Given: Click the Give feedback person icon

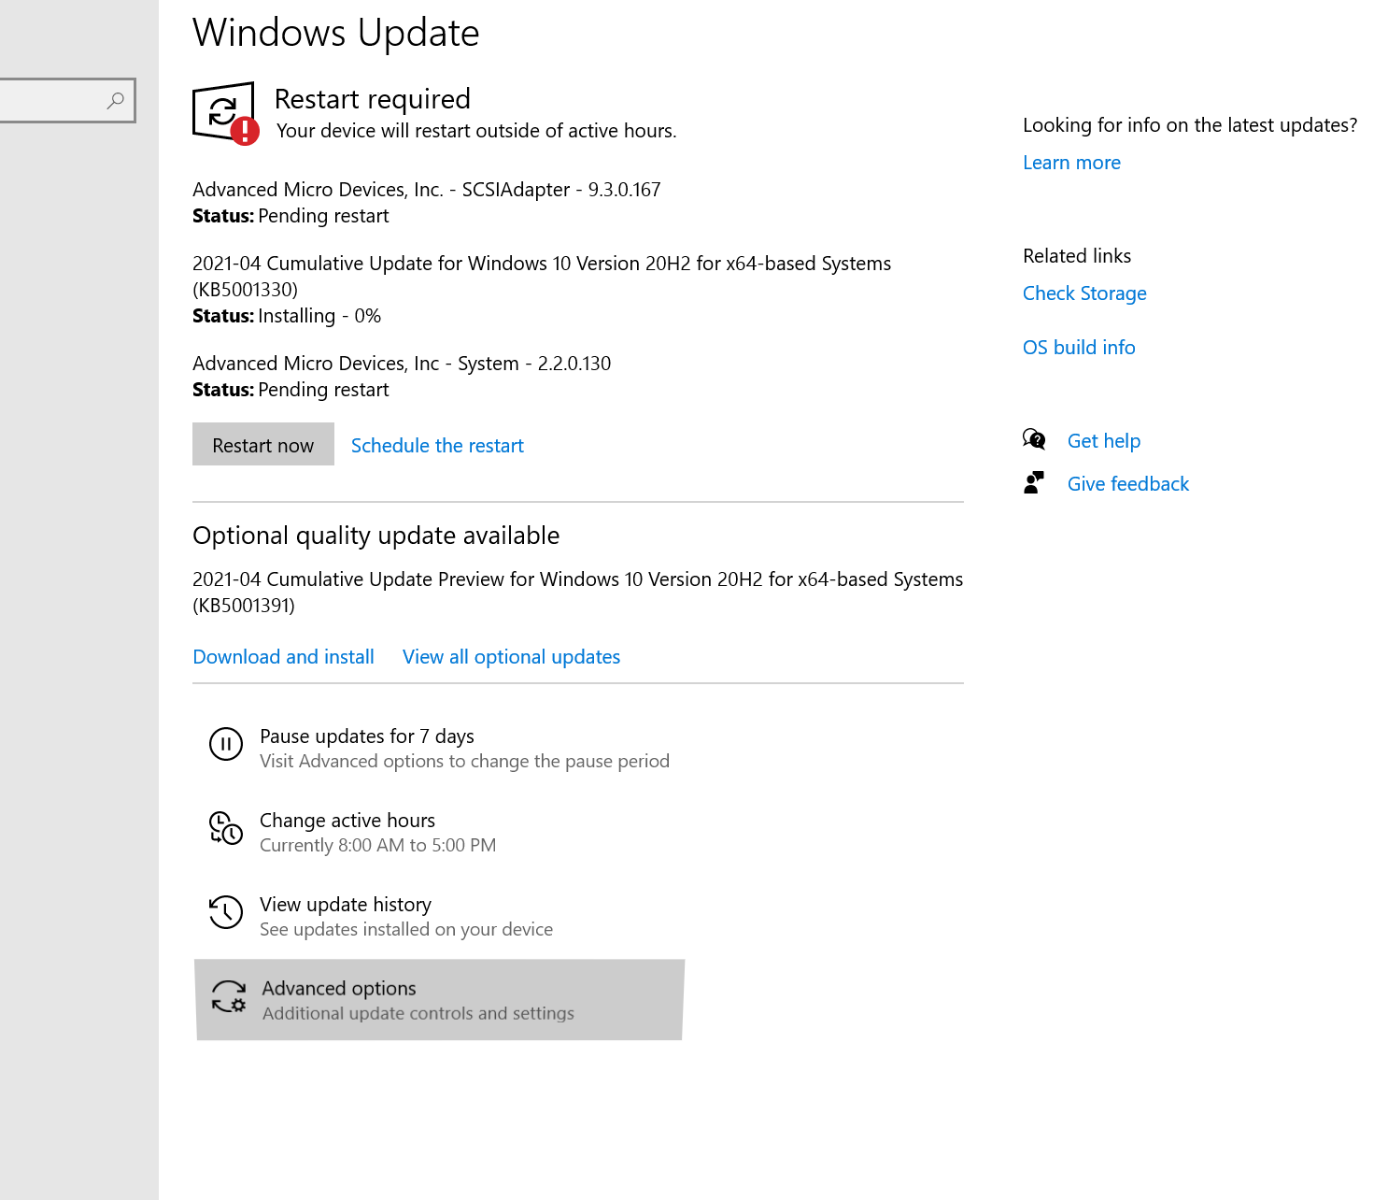Looking at the screenshot, I should pyautogui.click(x=1034, y=483).
